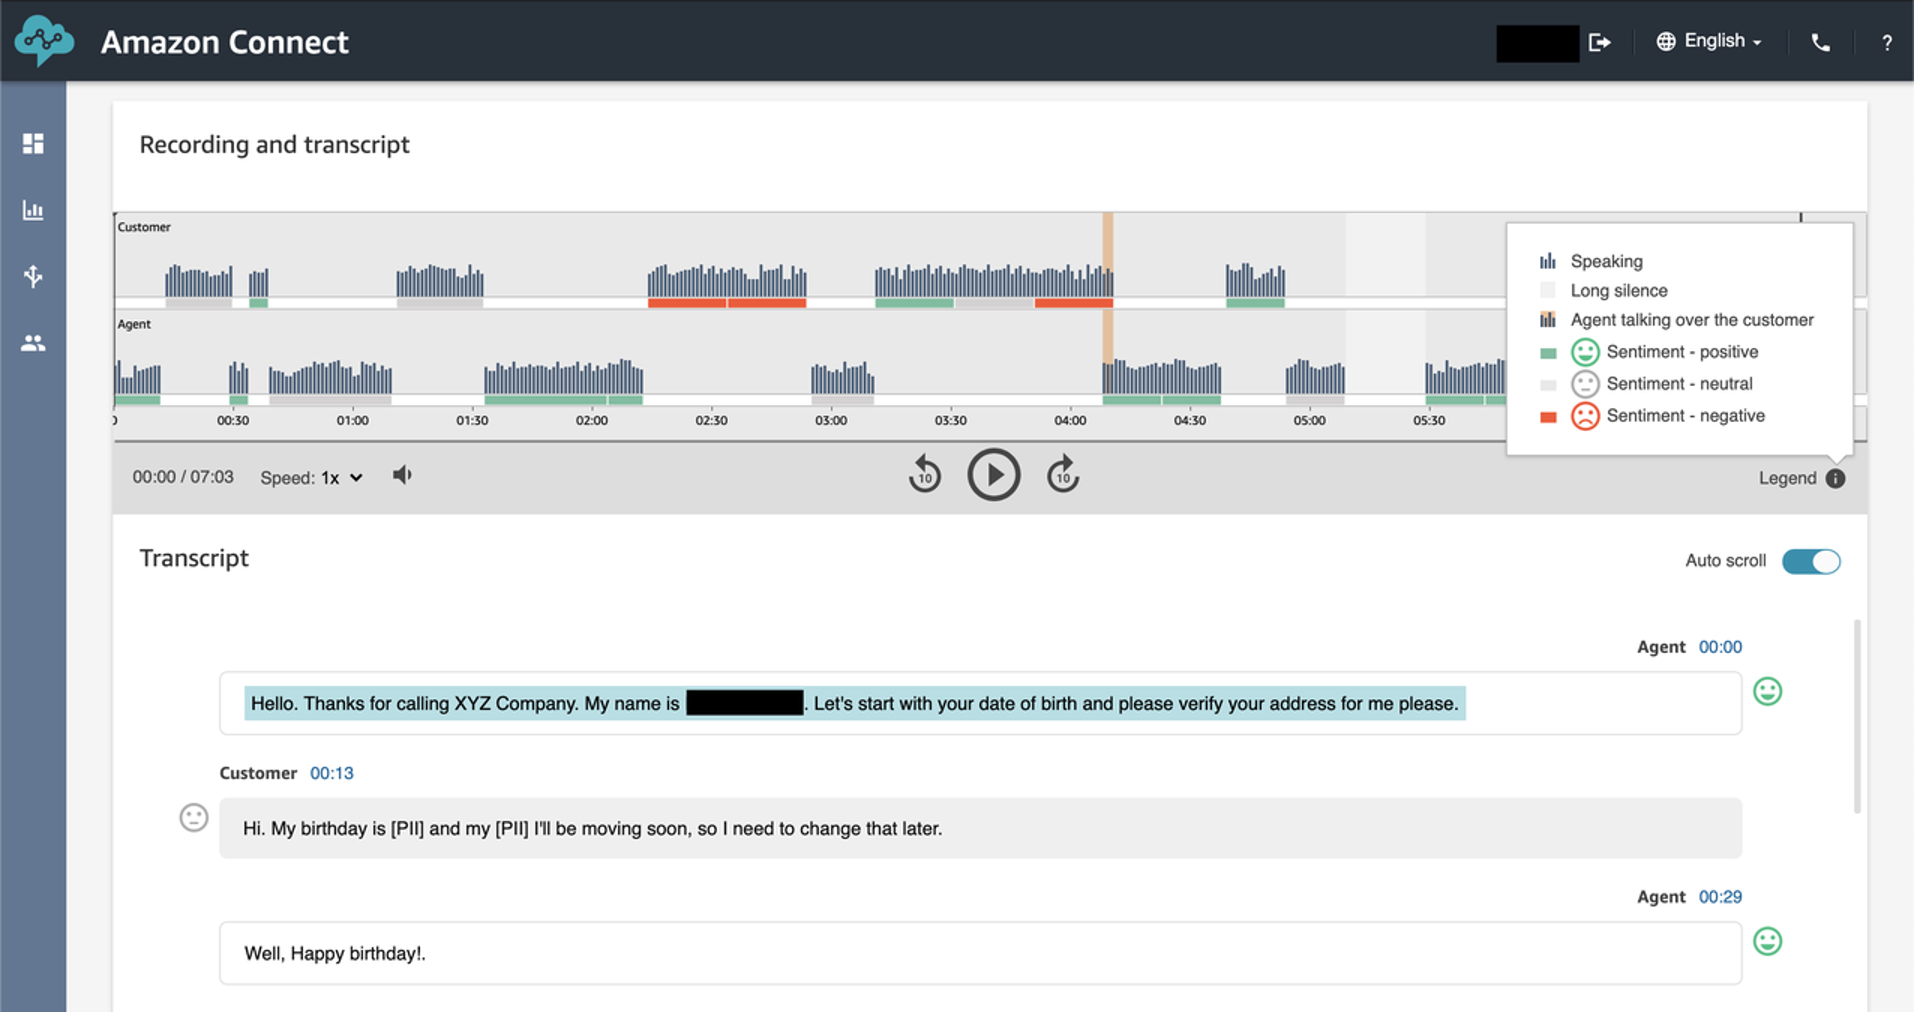Click positive sentiment smiley for Agent 00:29
This screenshot has width=1914, height=1012.
coord(1768,941)
